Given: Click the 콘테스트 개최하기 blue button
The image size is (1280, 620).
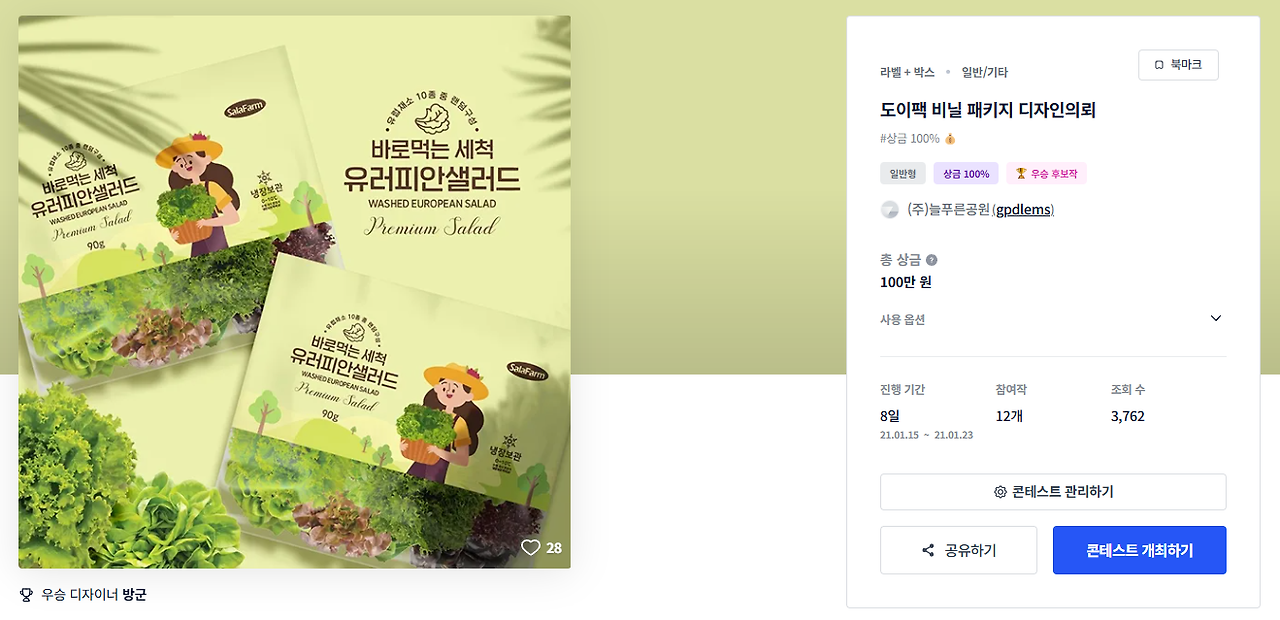Looking at the screenshot, I should [1139, 551].
